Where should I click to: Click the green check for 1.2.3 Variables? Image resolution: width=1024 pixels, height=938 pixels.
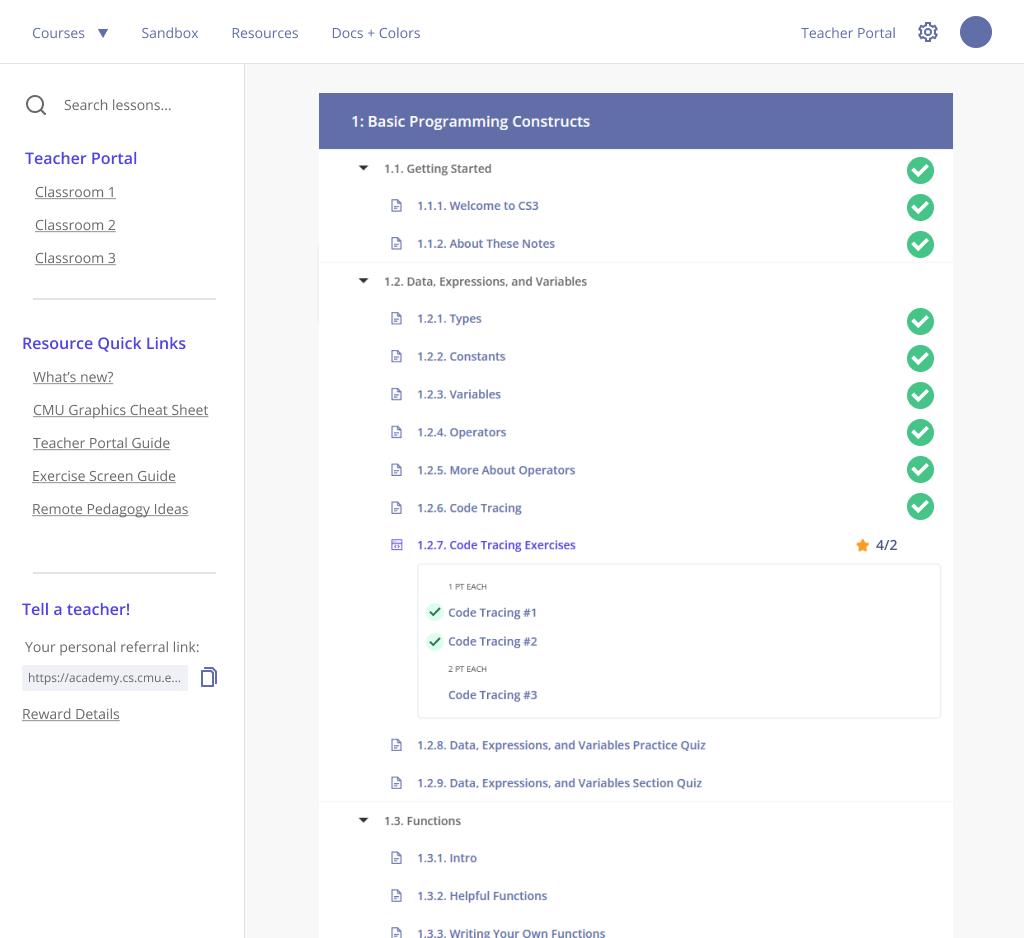point(920,395)
